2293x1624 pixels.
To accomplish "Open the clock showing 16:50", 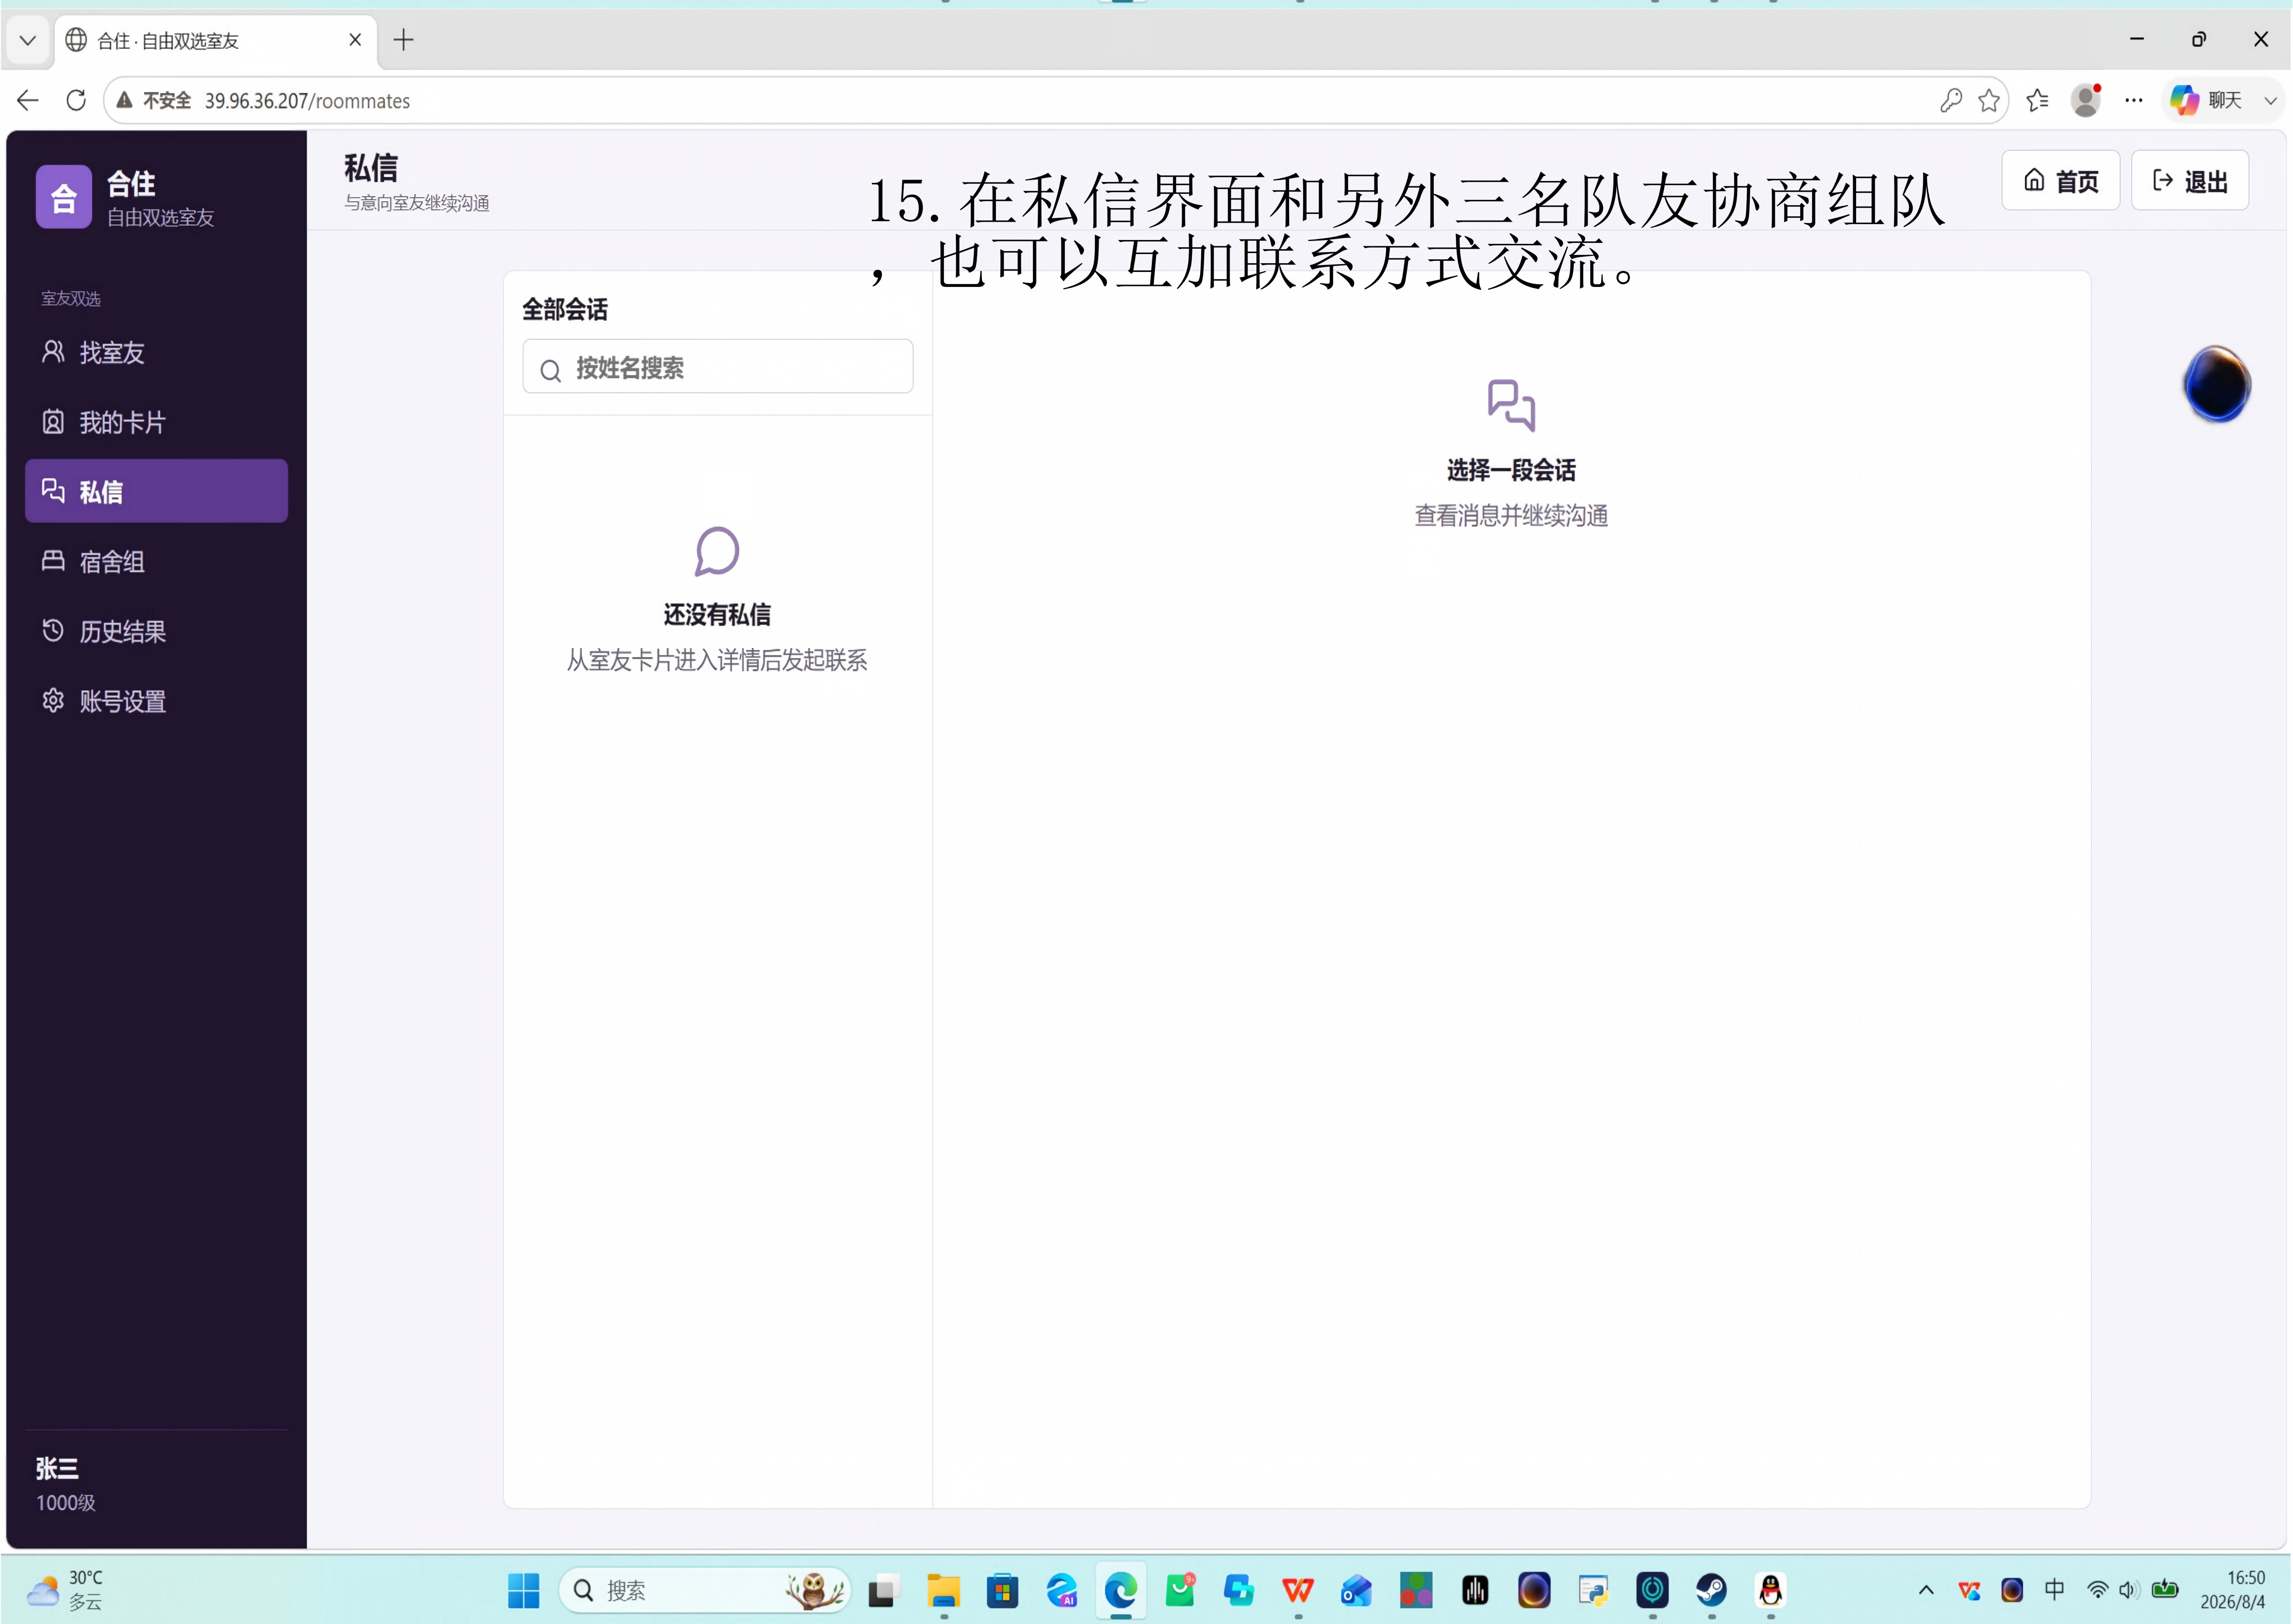I will tap(2232, 1590).
